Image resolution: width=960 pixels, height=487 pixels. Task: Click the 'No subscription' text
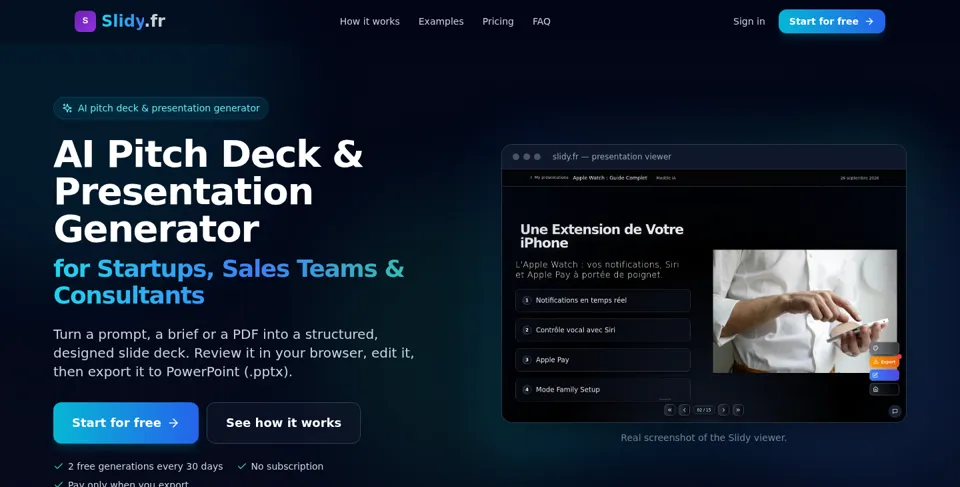pyautogui.click(x=287, y=466)
